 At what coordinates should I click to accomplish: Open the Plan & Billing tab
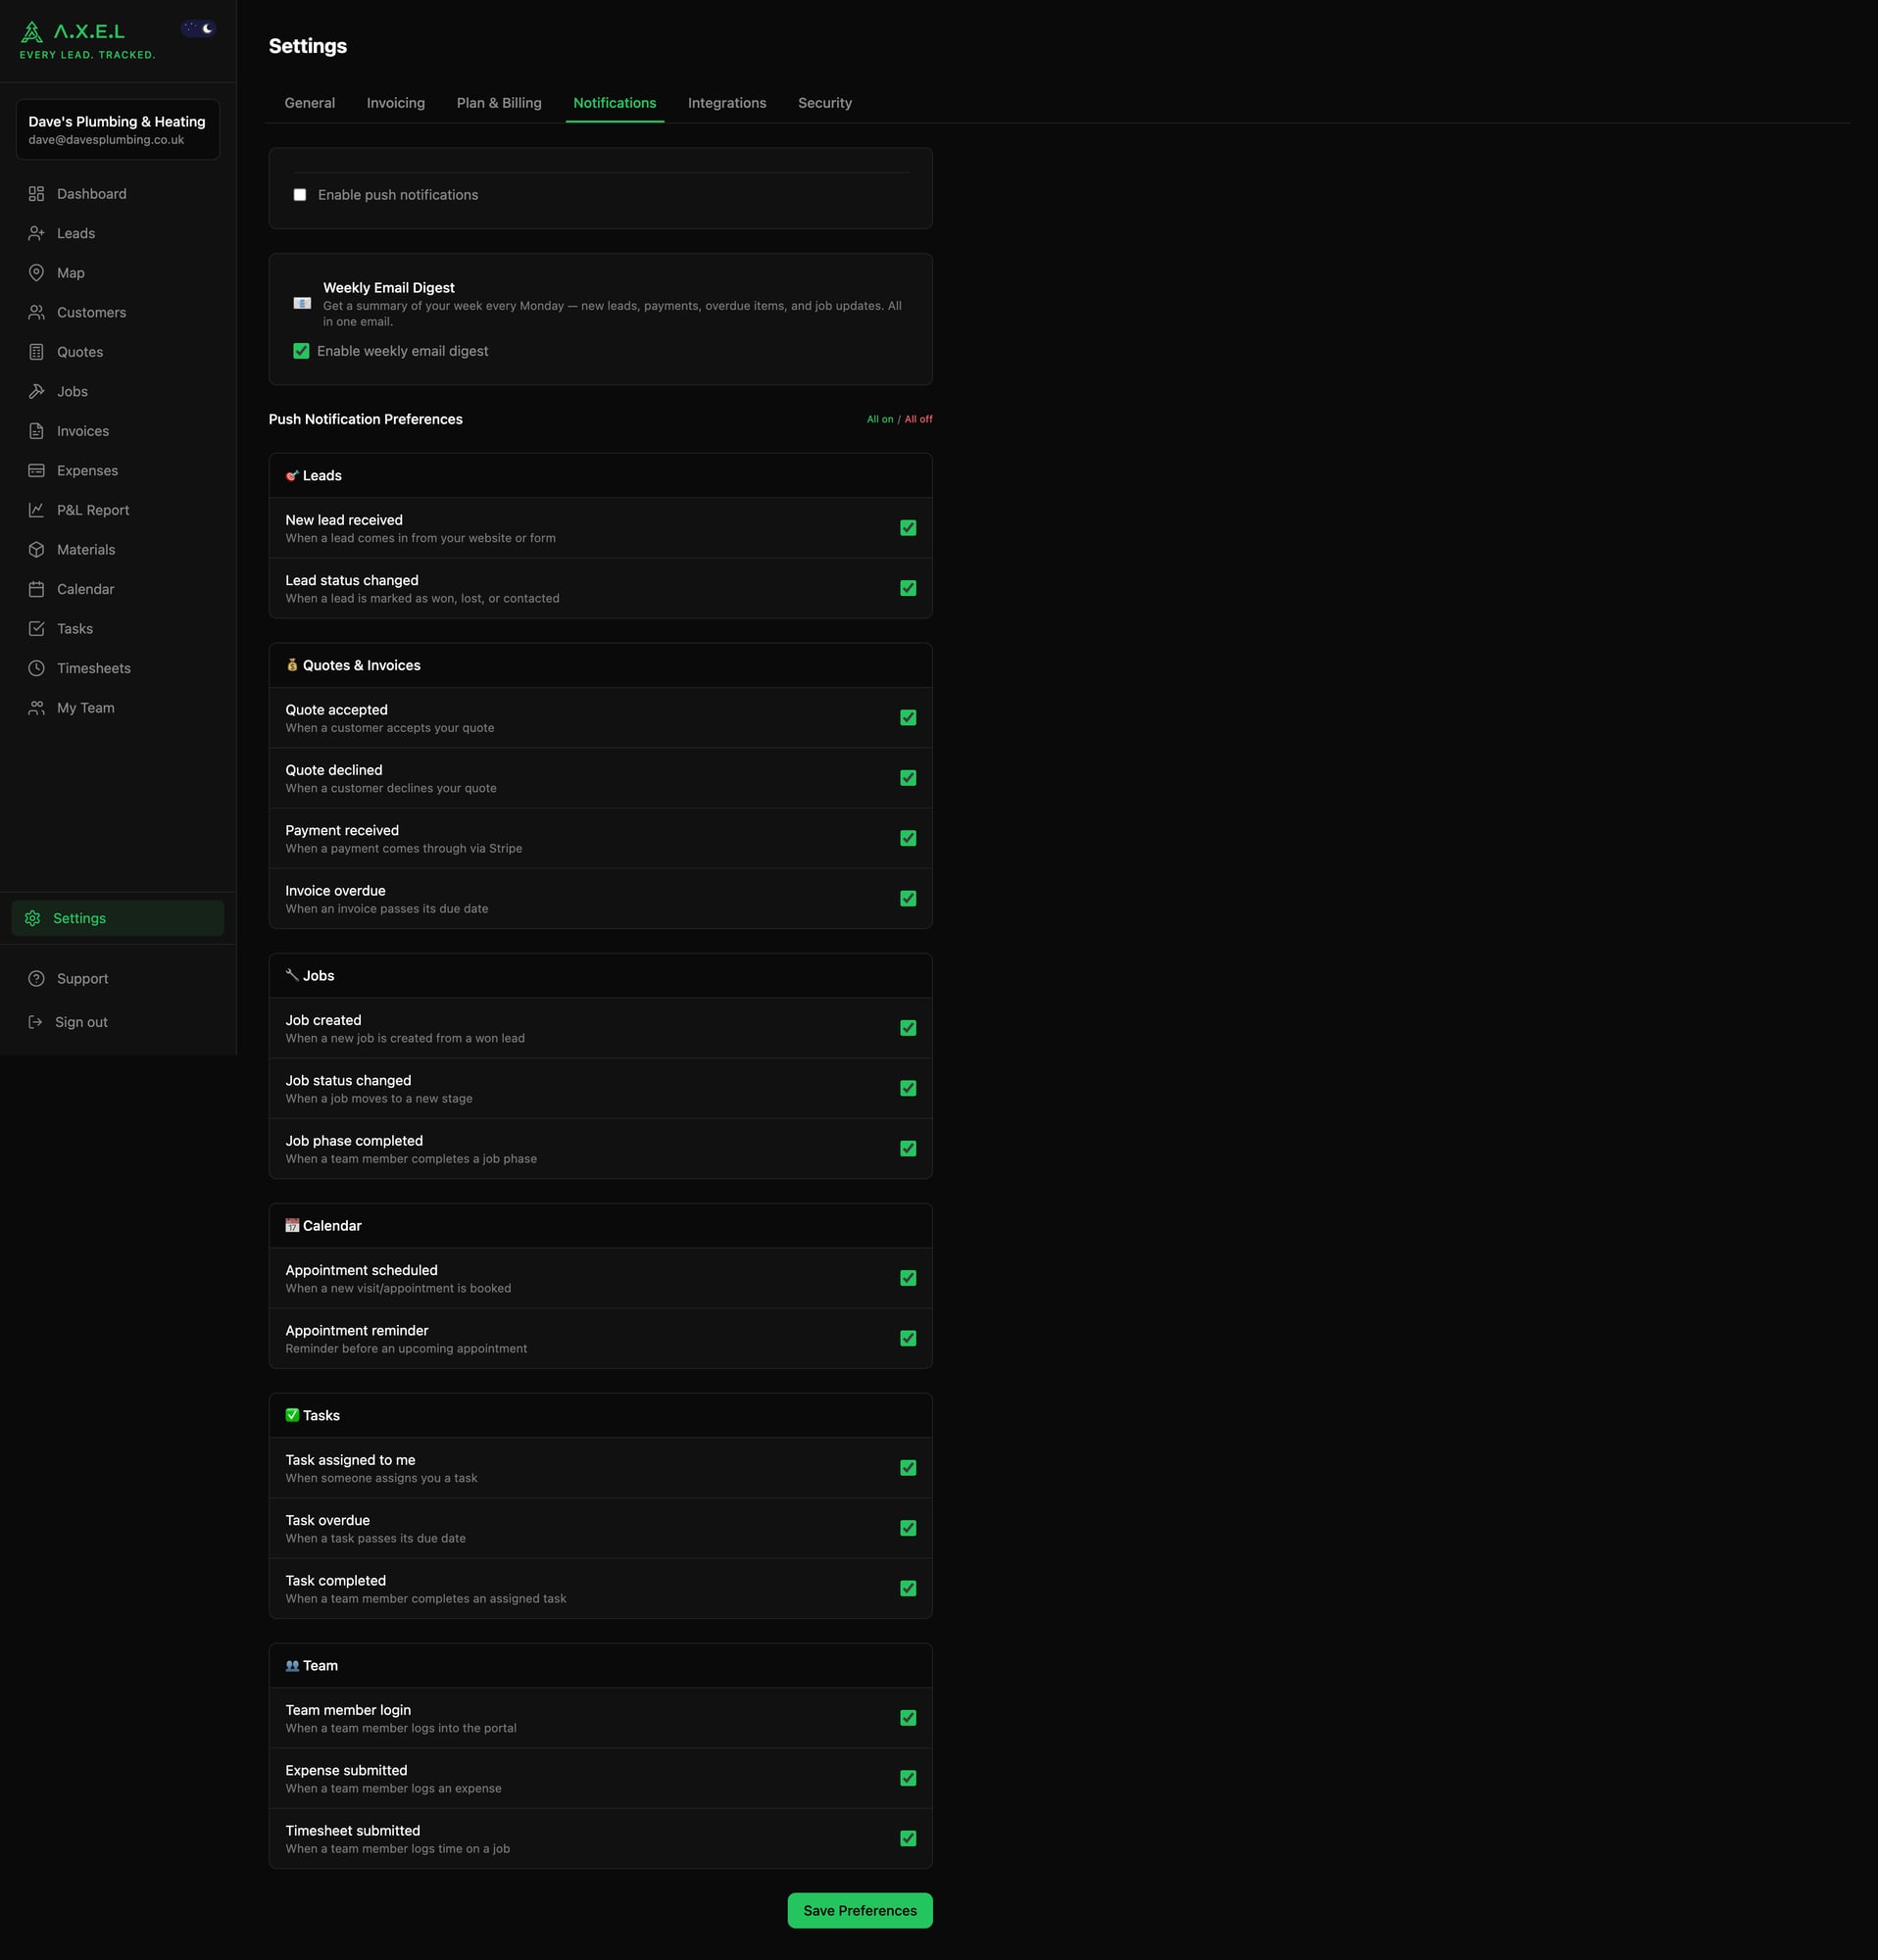[x=498, y=102]
